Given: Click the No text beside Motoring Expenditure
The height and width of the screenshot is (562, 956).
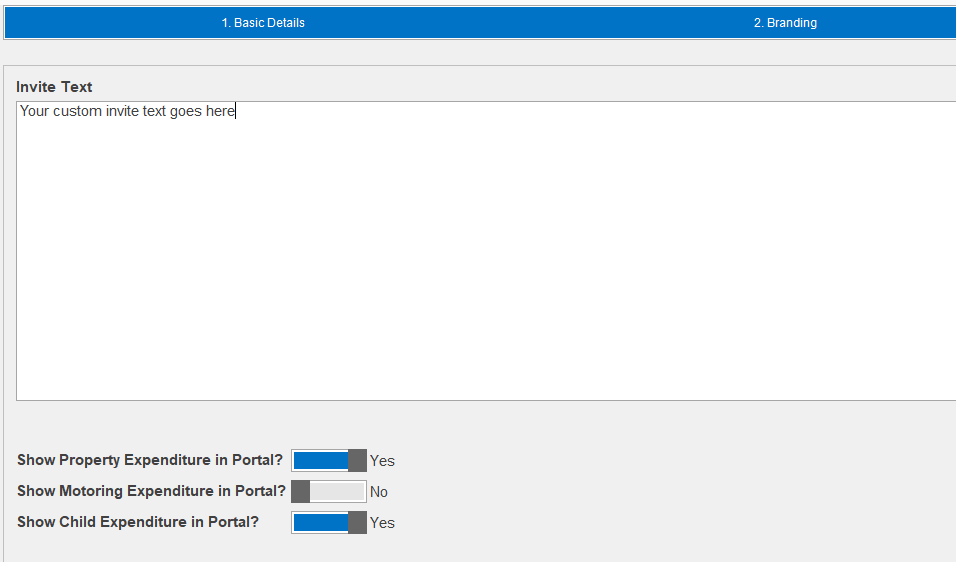Looking at the screenshot, I should [379, 492].
